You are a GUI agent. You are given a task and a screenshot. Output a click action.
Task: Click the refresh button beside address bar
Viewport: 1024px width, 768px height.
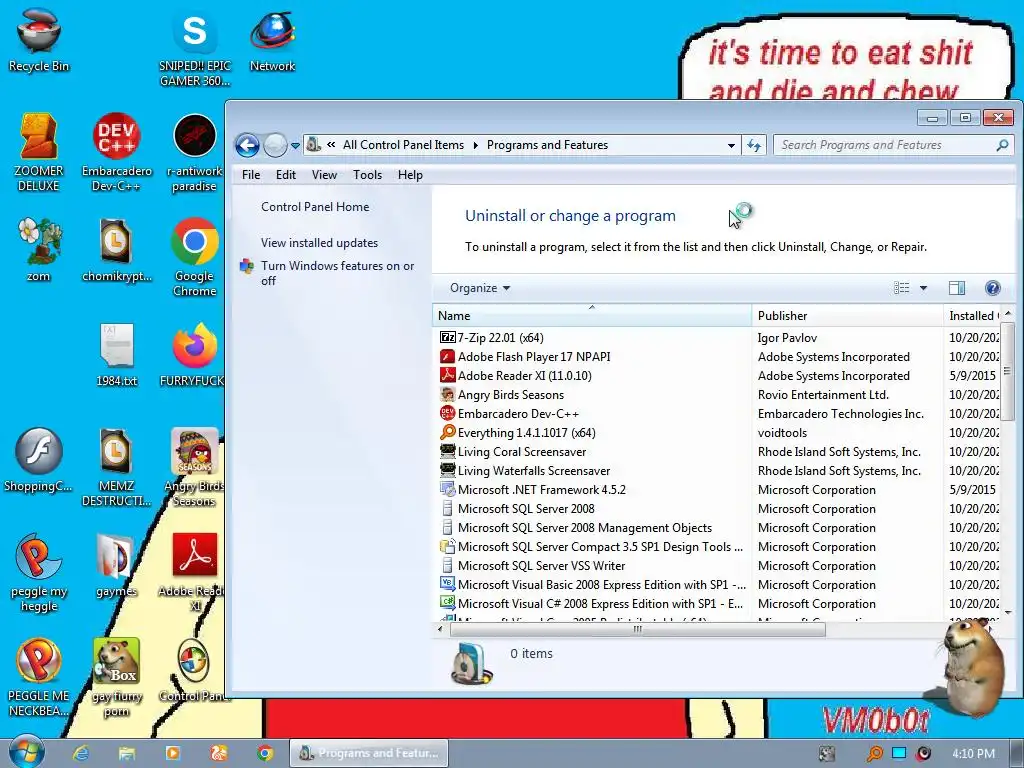pyautogui.click(x=754, y=145)
